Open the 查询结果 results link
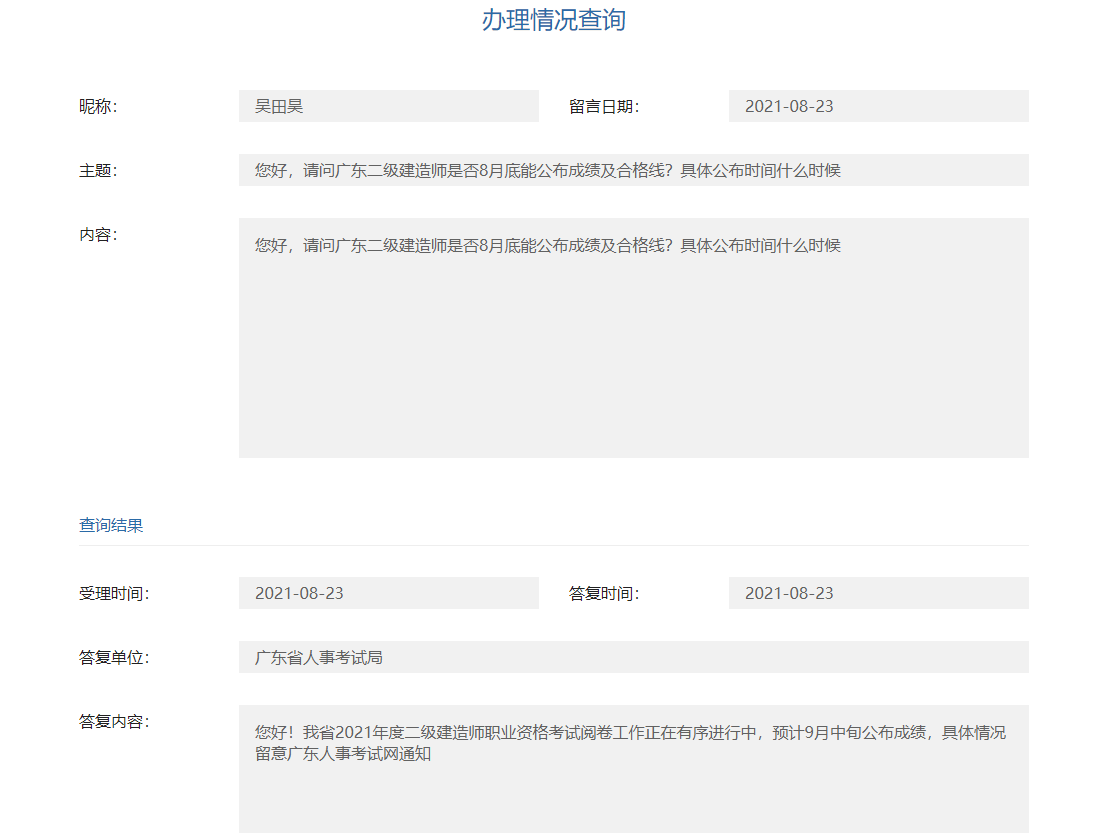1109x833 pixels. coord(107,524)
